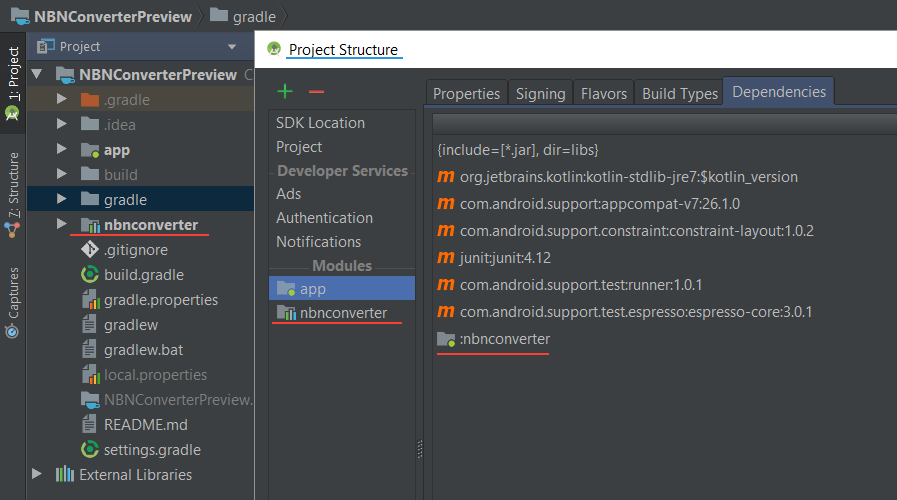Click the nbnconverter module icon in tree
The width and height of the screenshot is (897, 500).
[x=90, y=225]
